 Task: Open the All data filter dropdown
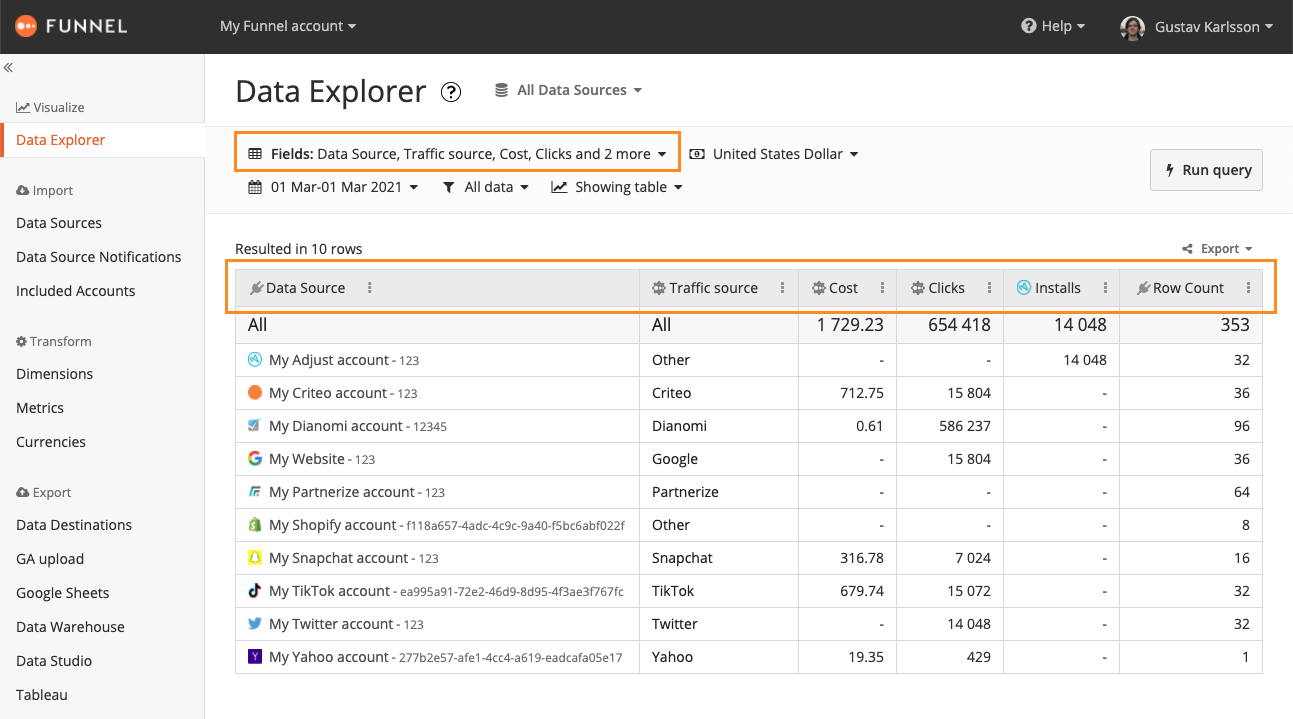[x=485, y=187]
